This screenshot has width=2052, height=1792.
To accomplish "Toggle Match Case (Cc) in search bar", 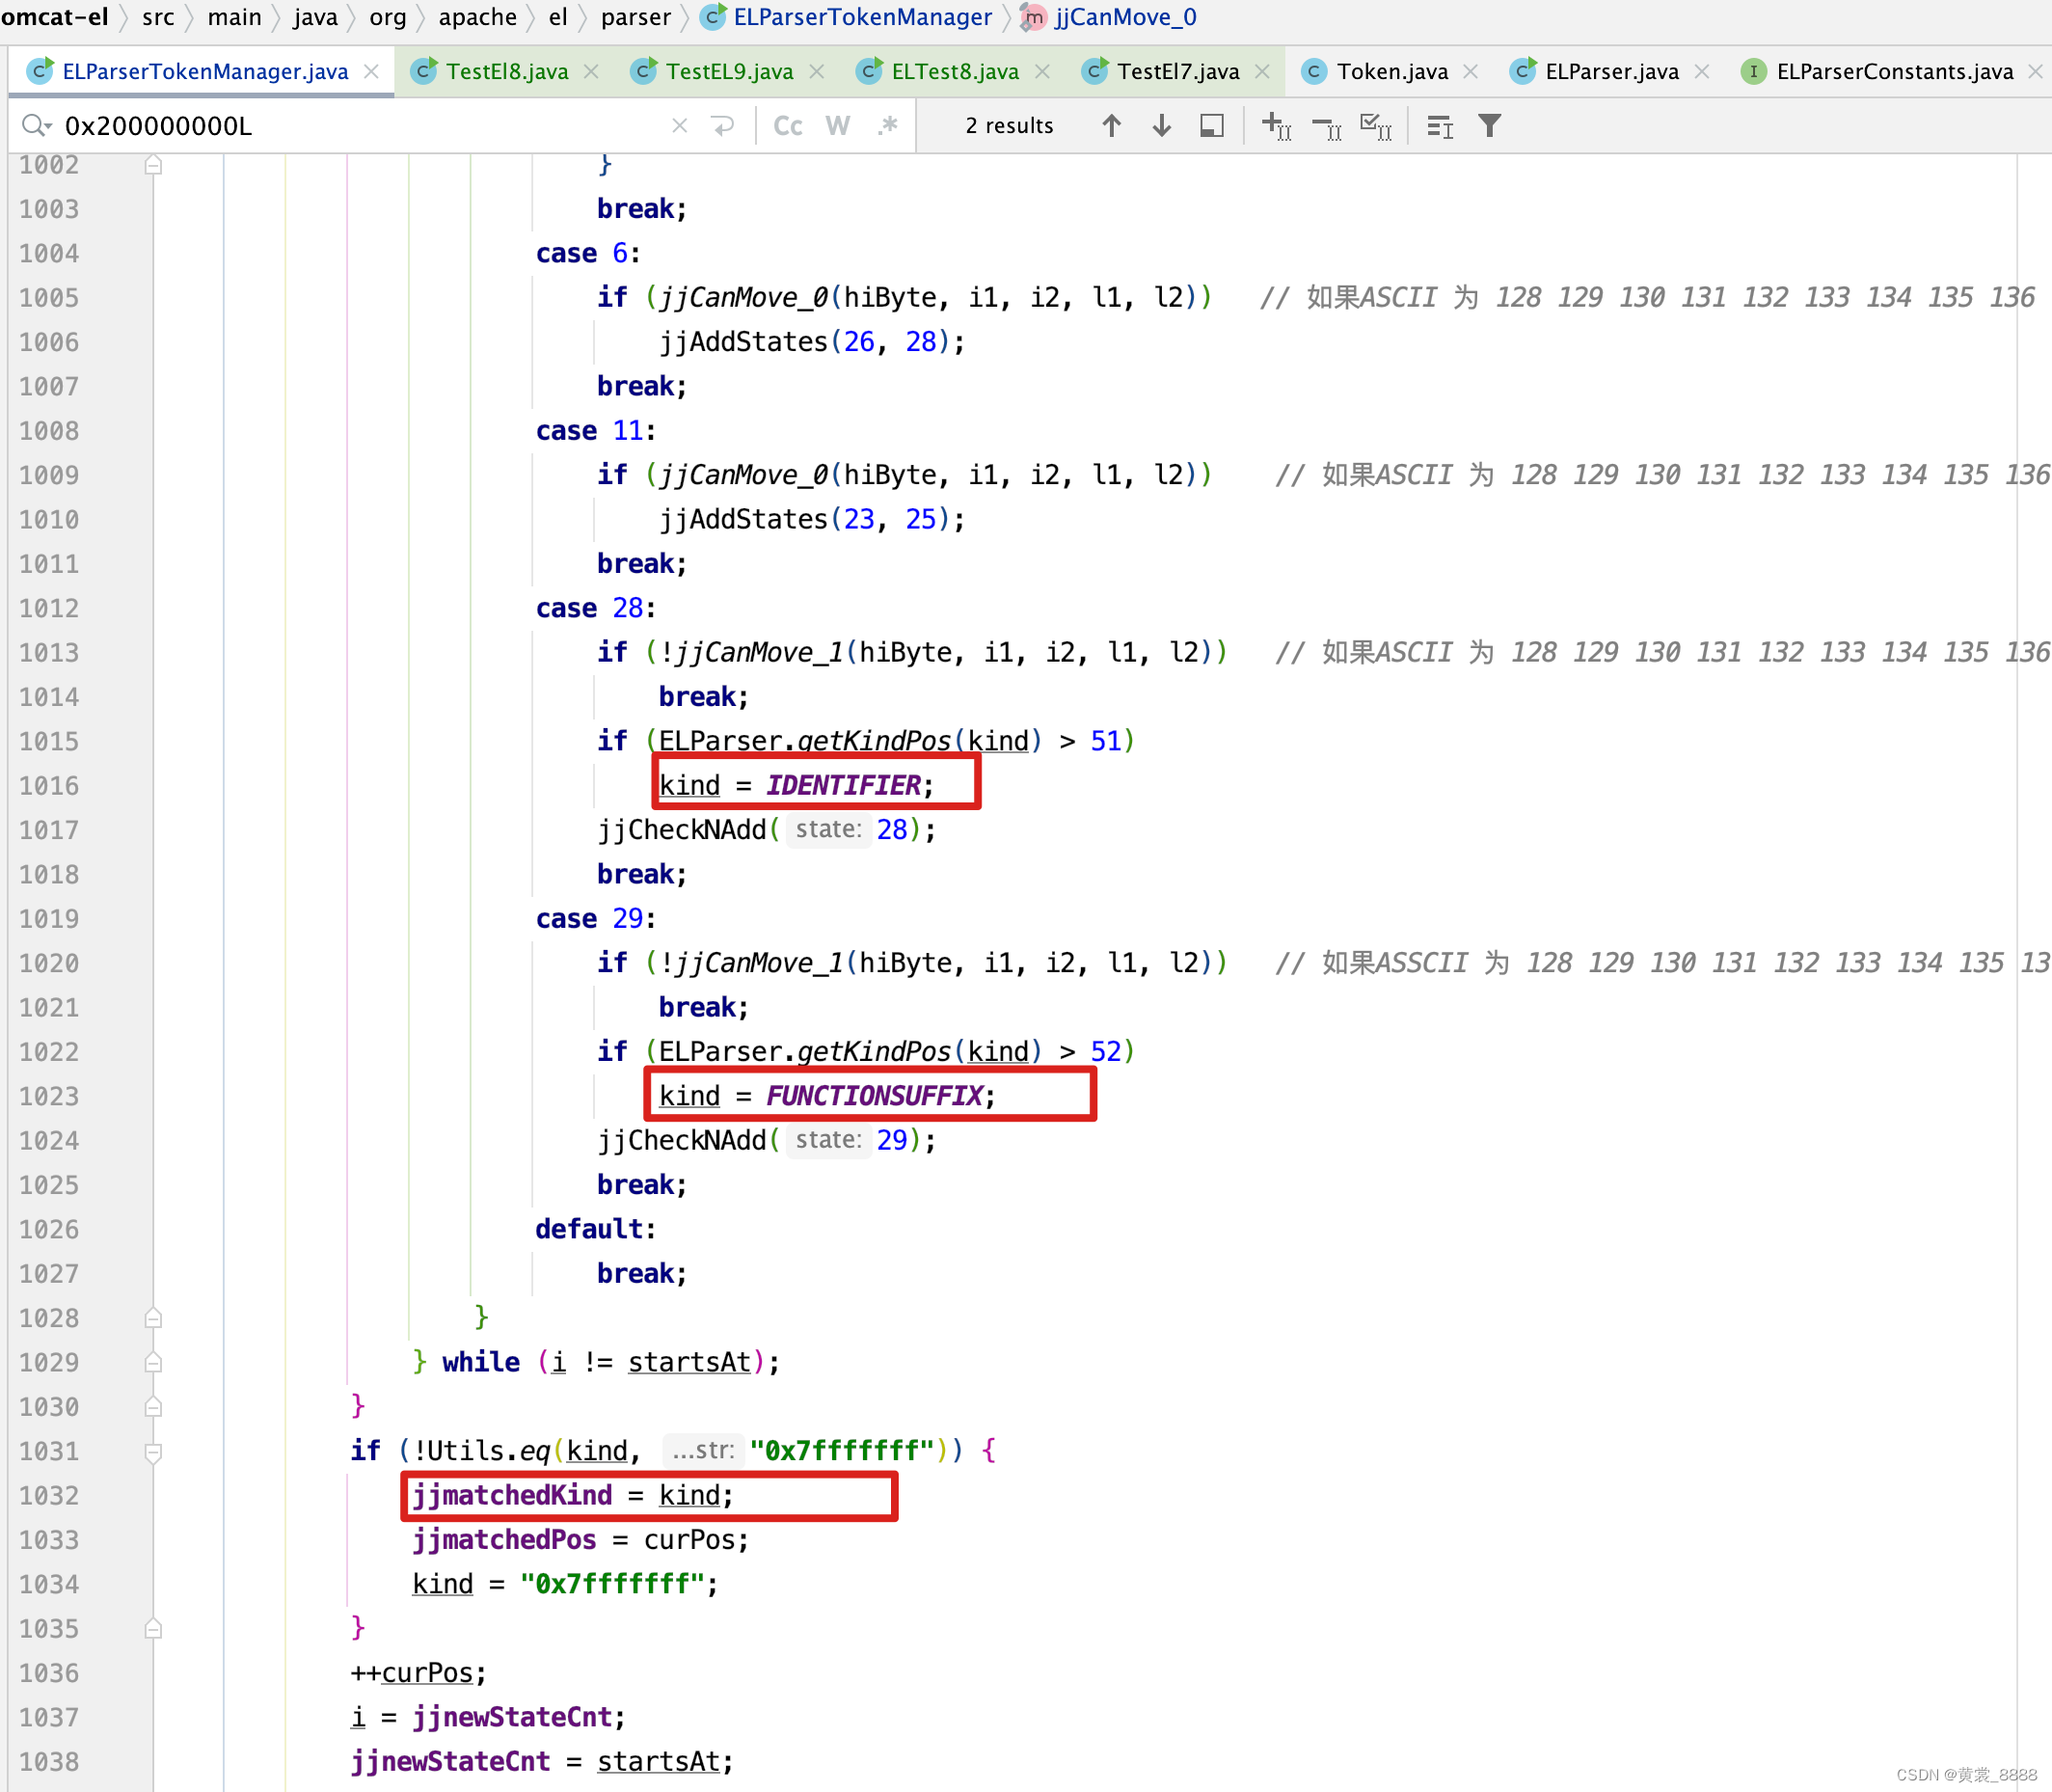I will pyautogui.click(x=788, y=126).
